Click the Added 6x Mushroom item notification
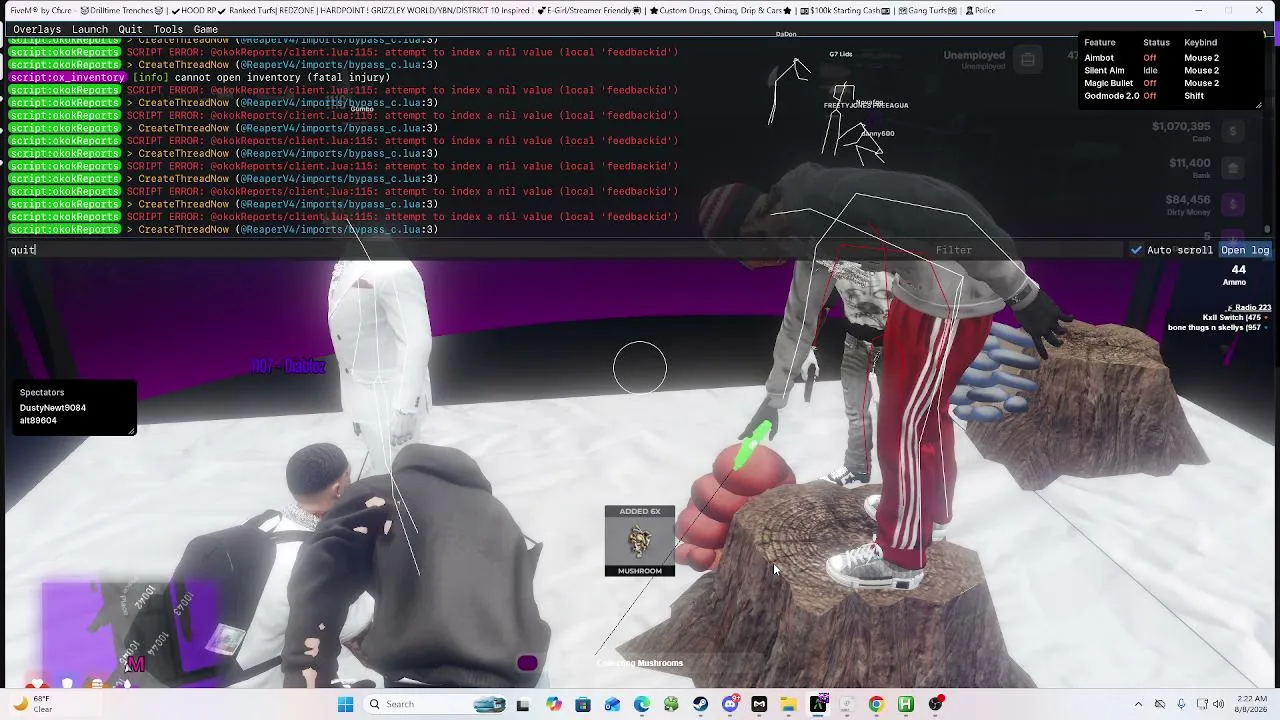 coord(640,541)
